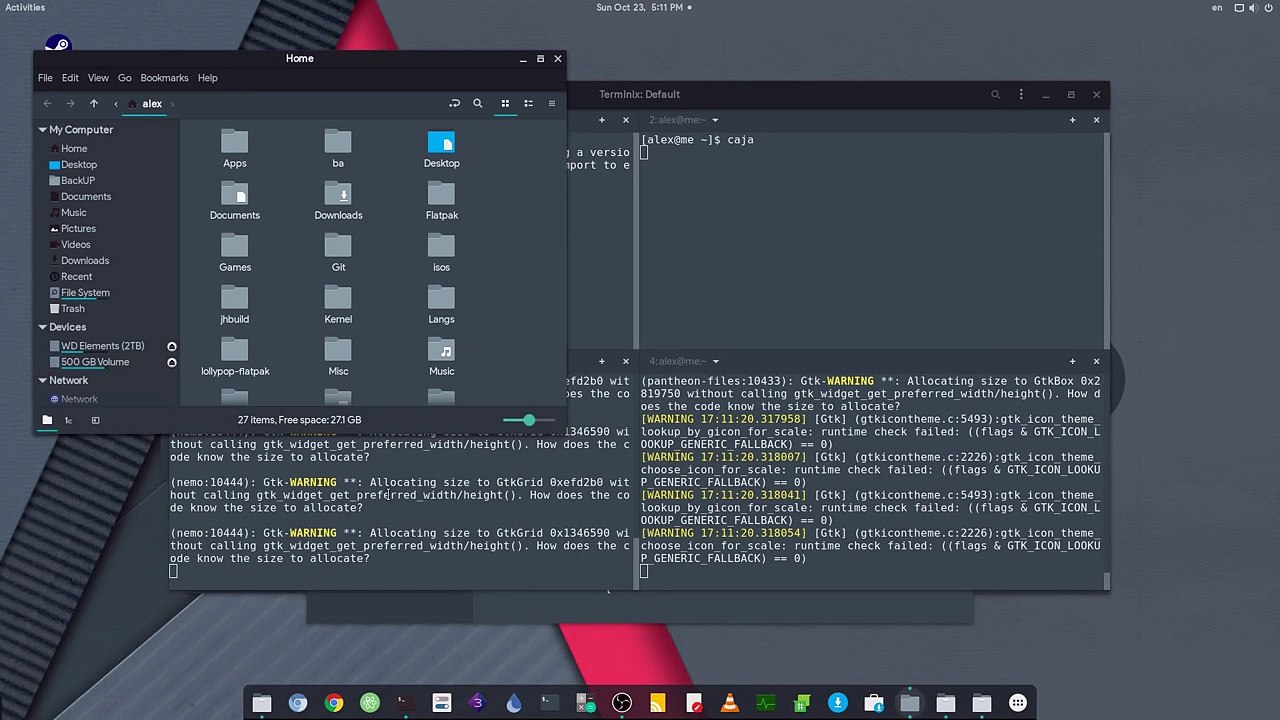The image size is (1280, 720).
Task: Open the 4: alex@me:~ terminal dropdown
Action: point(684,361)
